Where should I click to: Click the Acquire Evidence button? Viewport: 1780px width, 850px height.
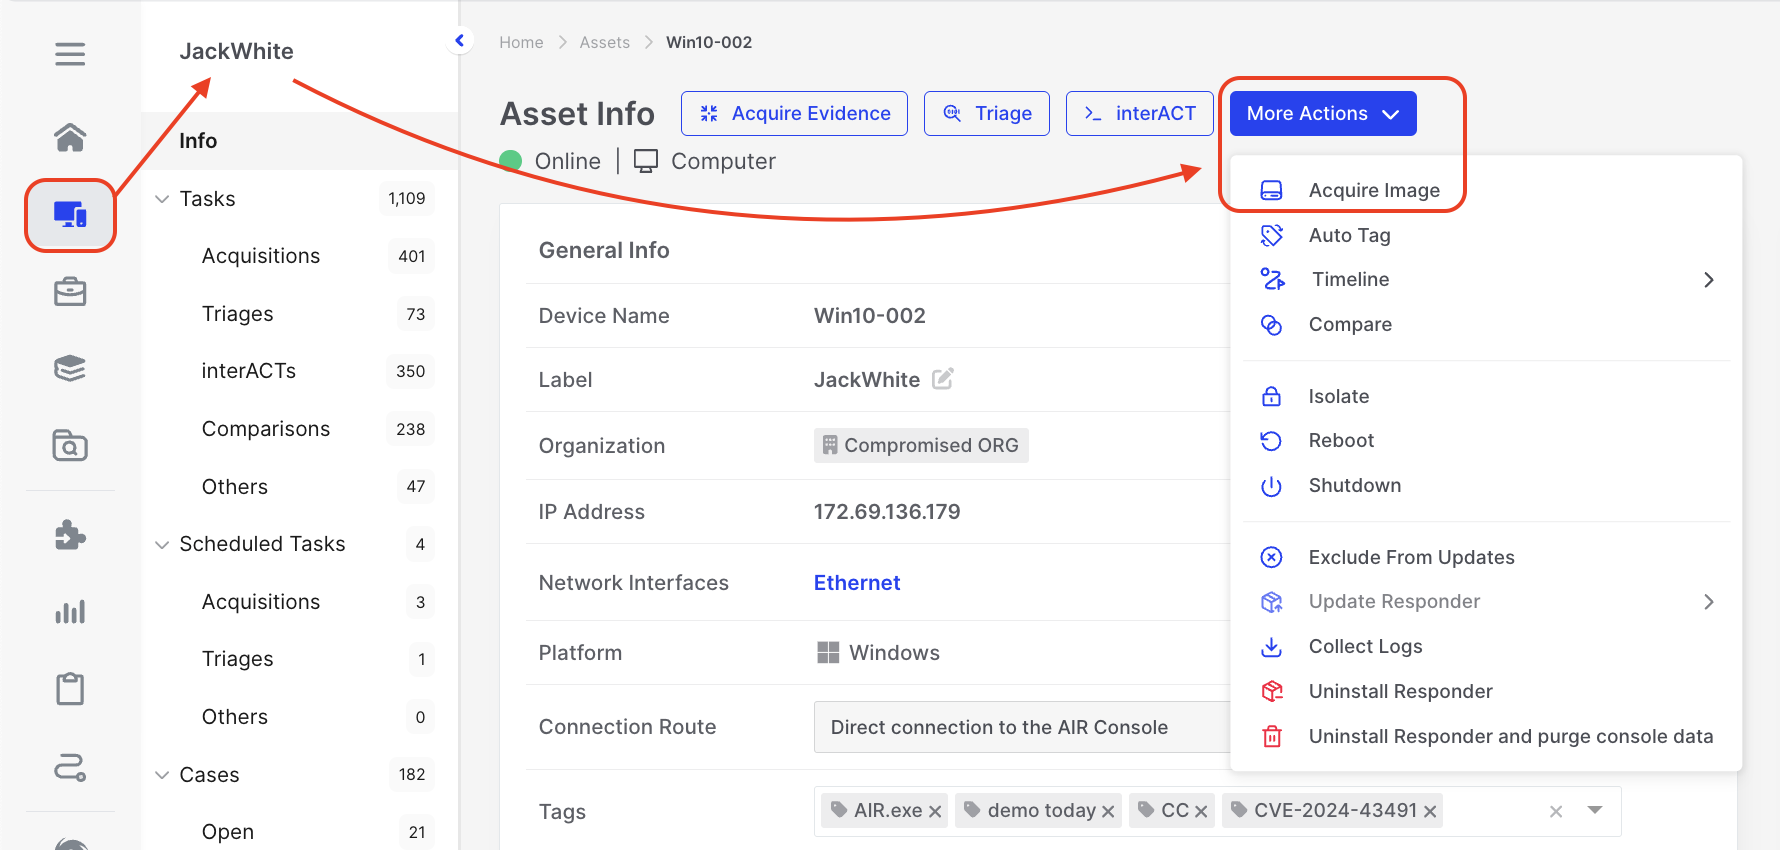click(x=794, y=114)
